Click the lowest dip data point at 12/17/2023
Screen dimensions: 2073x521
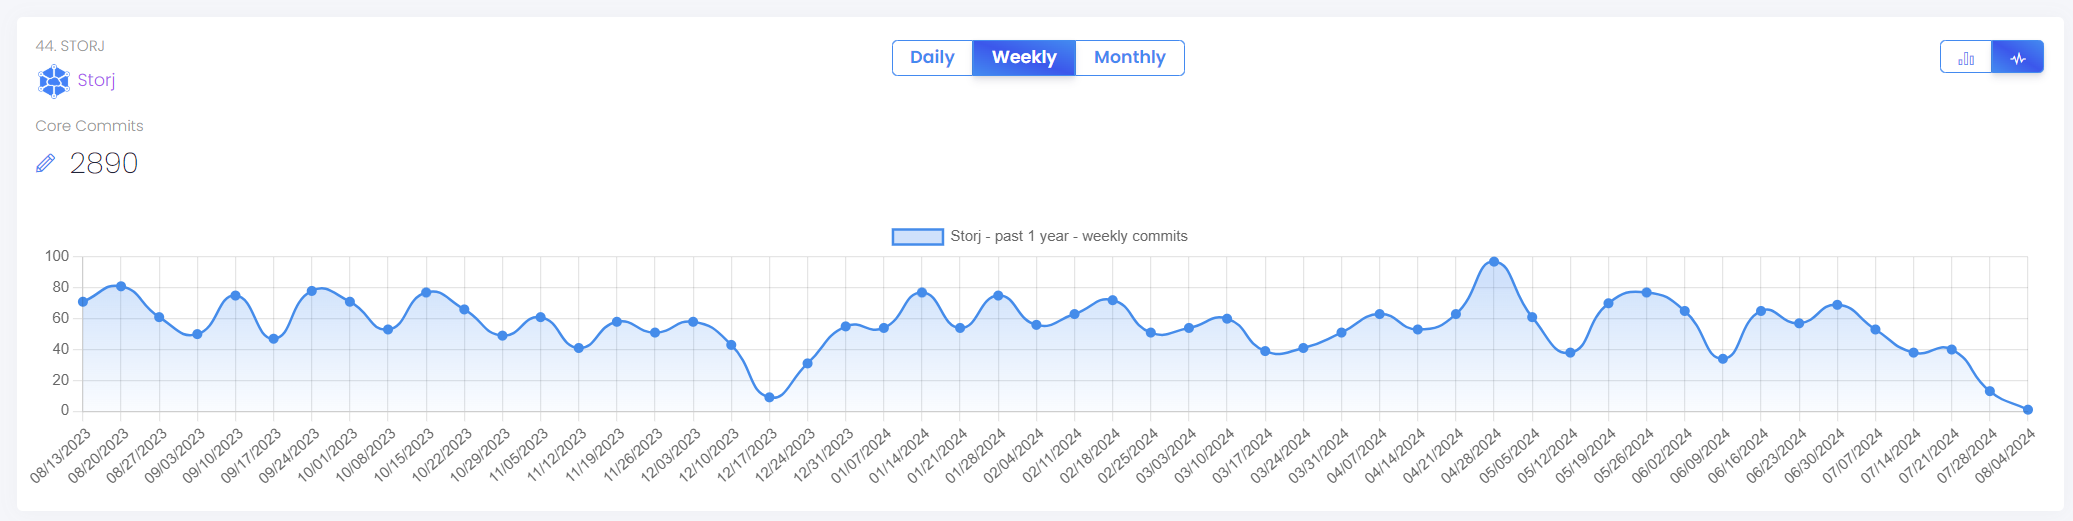point(769,398)
